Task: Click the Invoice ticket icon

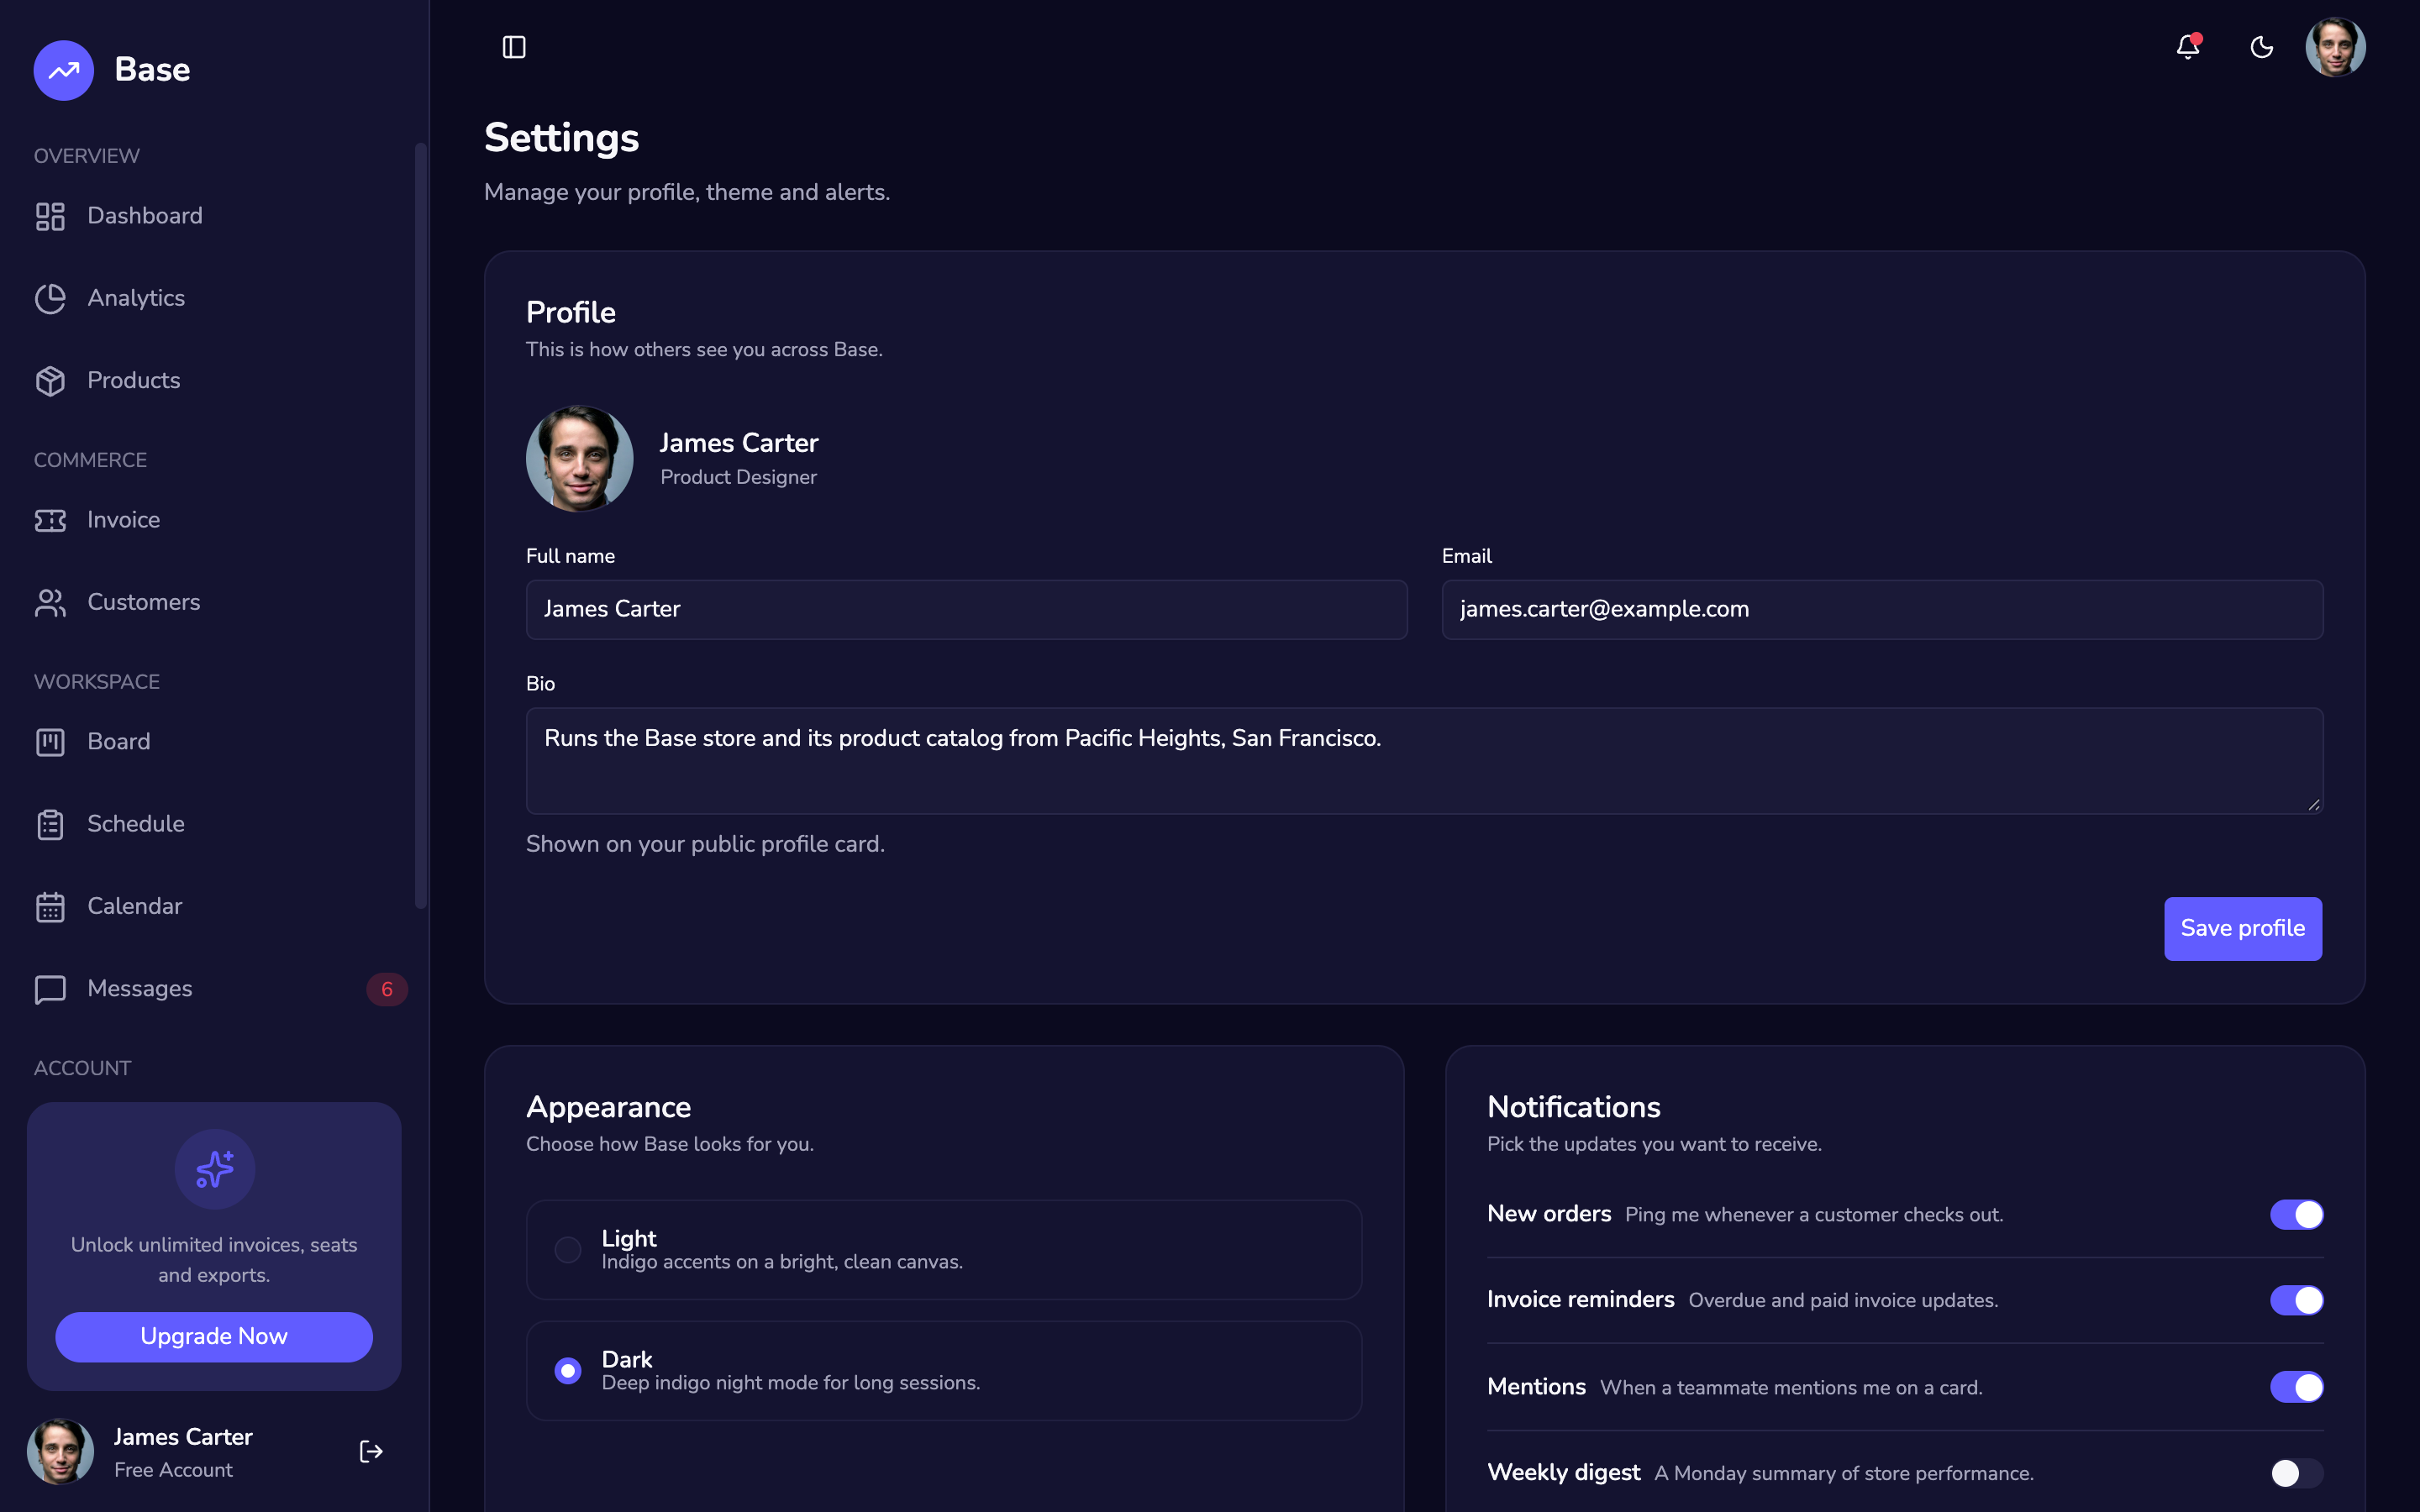Action: [x=50, y=520]
